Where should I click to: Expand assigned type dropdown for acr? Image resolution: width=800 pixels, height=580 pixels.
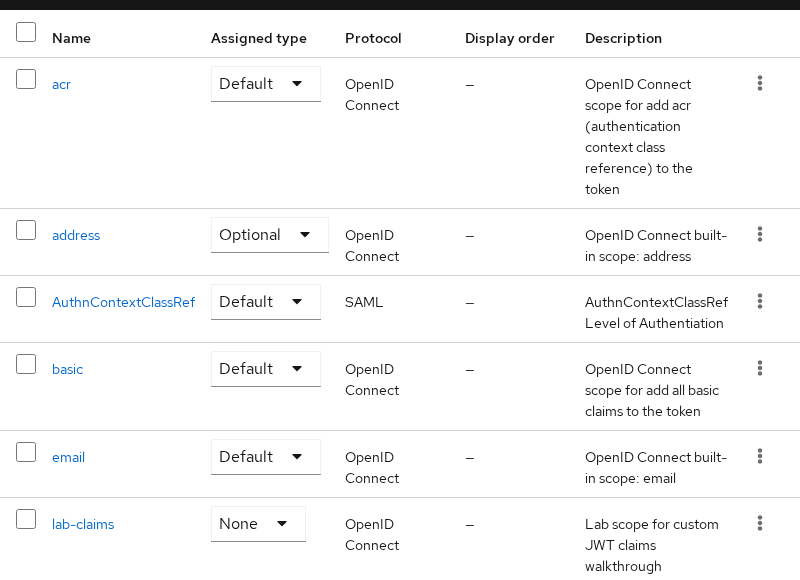point(266,84)
